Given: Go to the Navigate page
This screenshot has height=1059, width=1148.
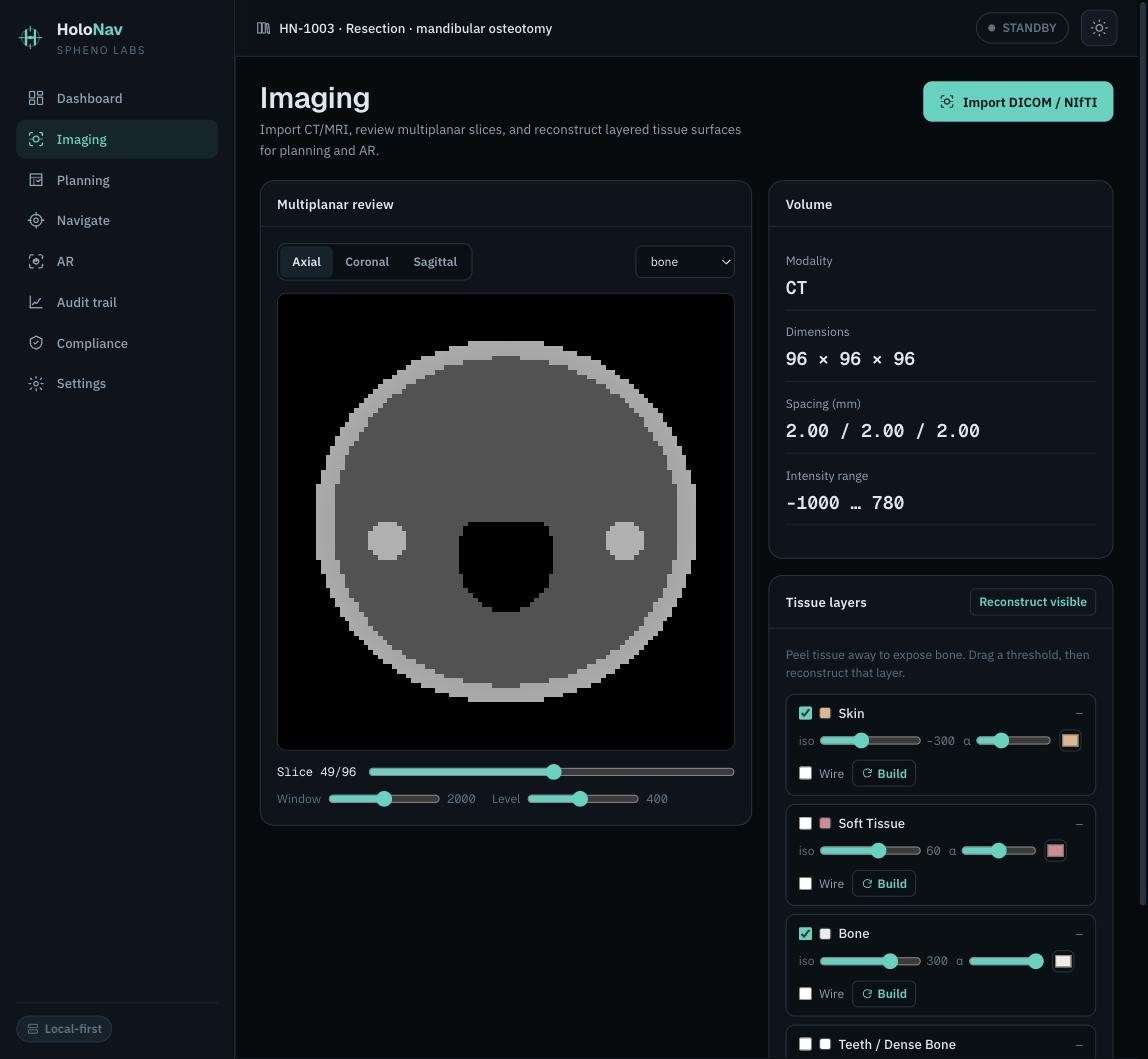Looking at the screenshot, I should 117,220.
